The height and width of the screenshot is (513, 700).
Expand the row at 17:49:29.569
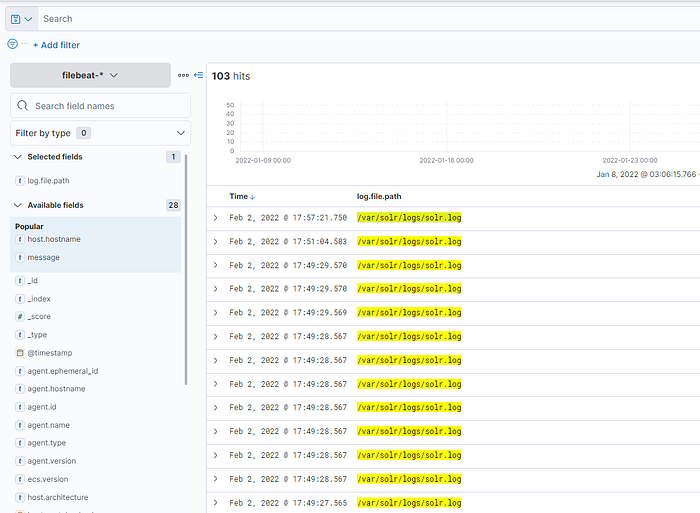(216, 313)
